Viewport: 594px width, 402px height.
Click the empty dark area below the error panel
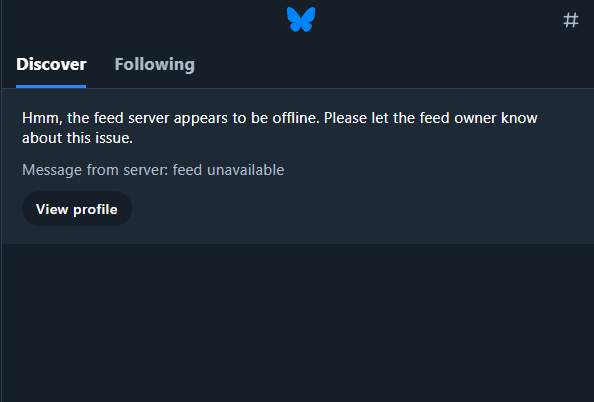pos(298,322)
